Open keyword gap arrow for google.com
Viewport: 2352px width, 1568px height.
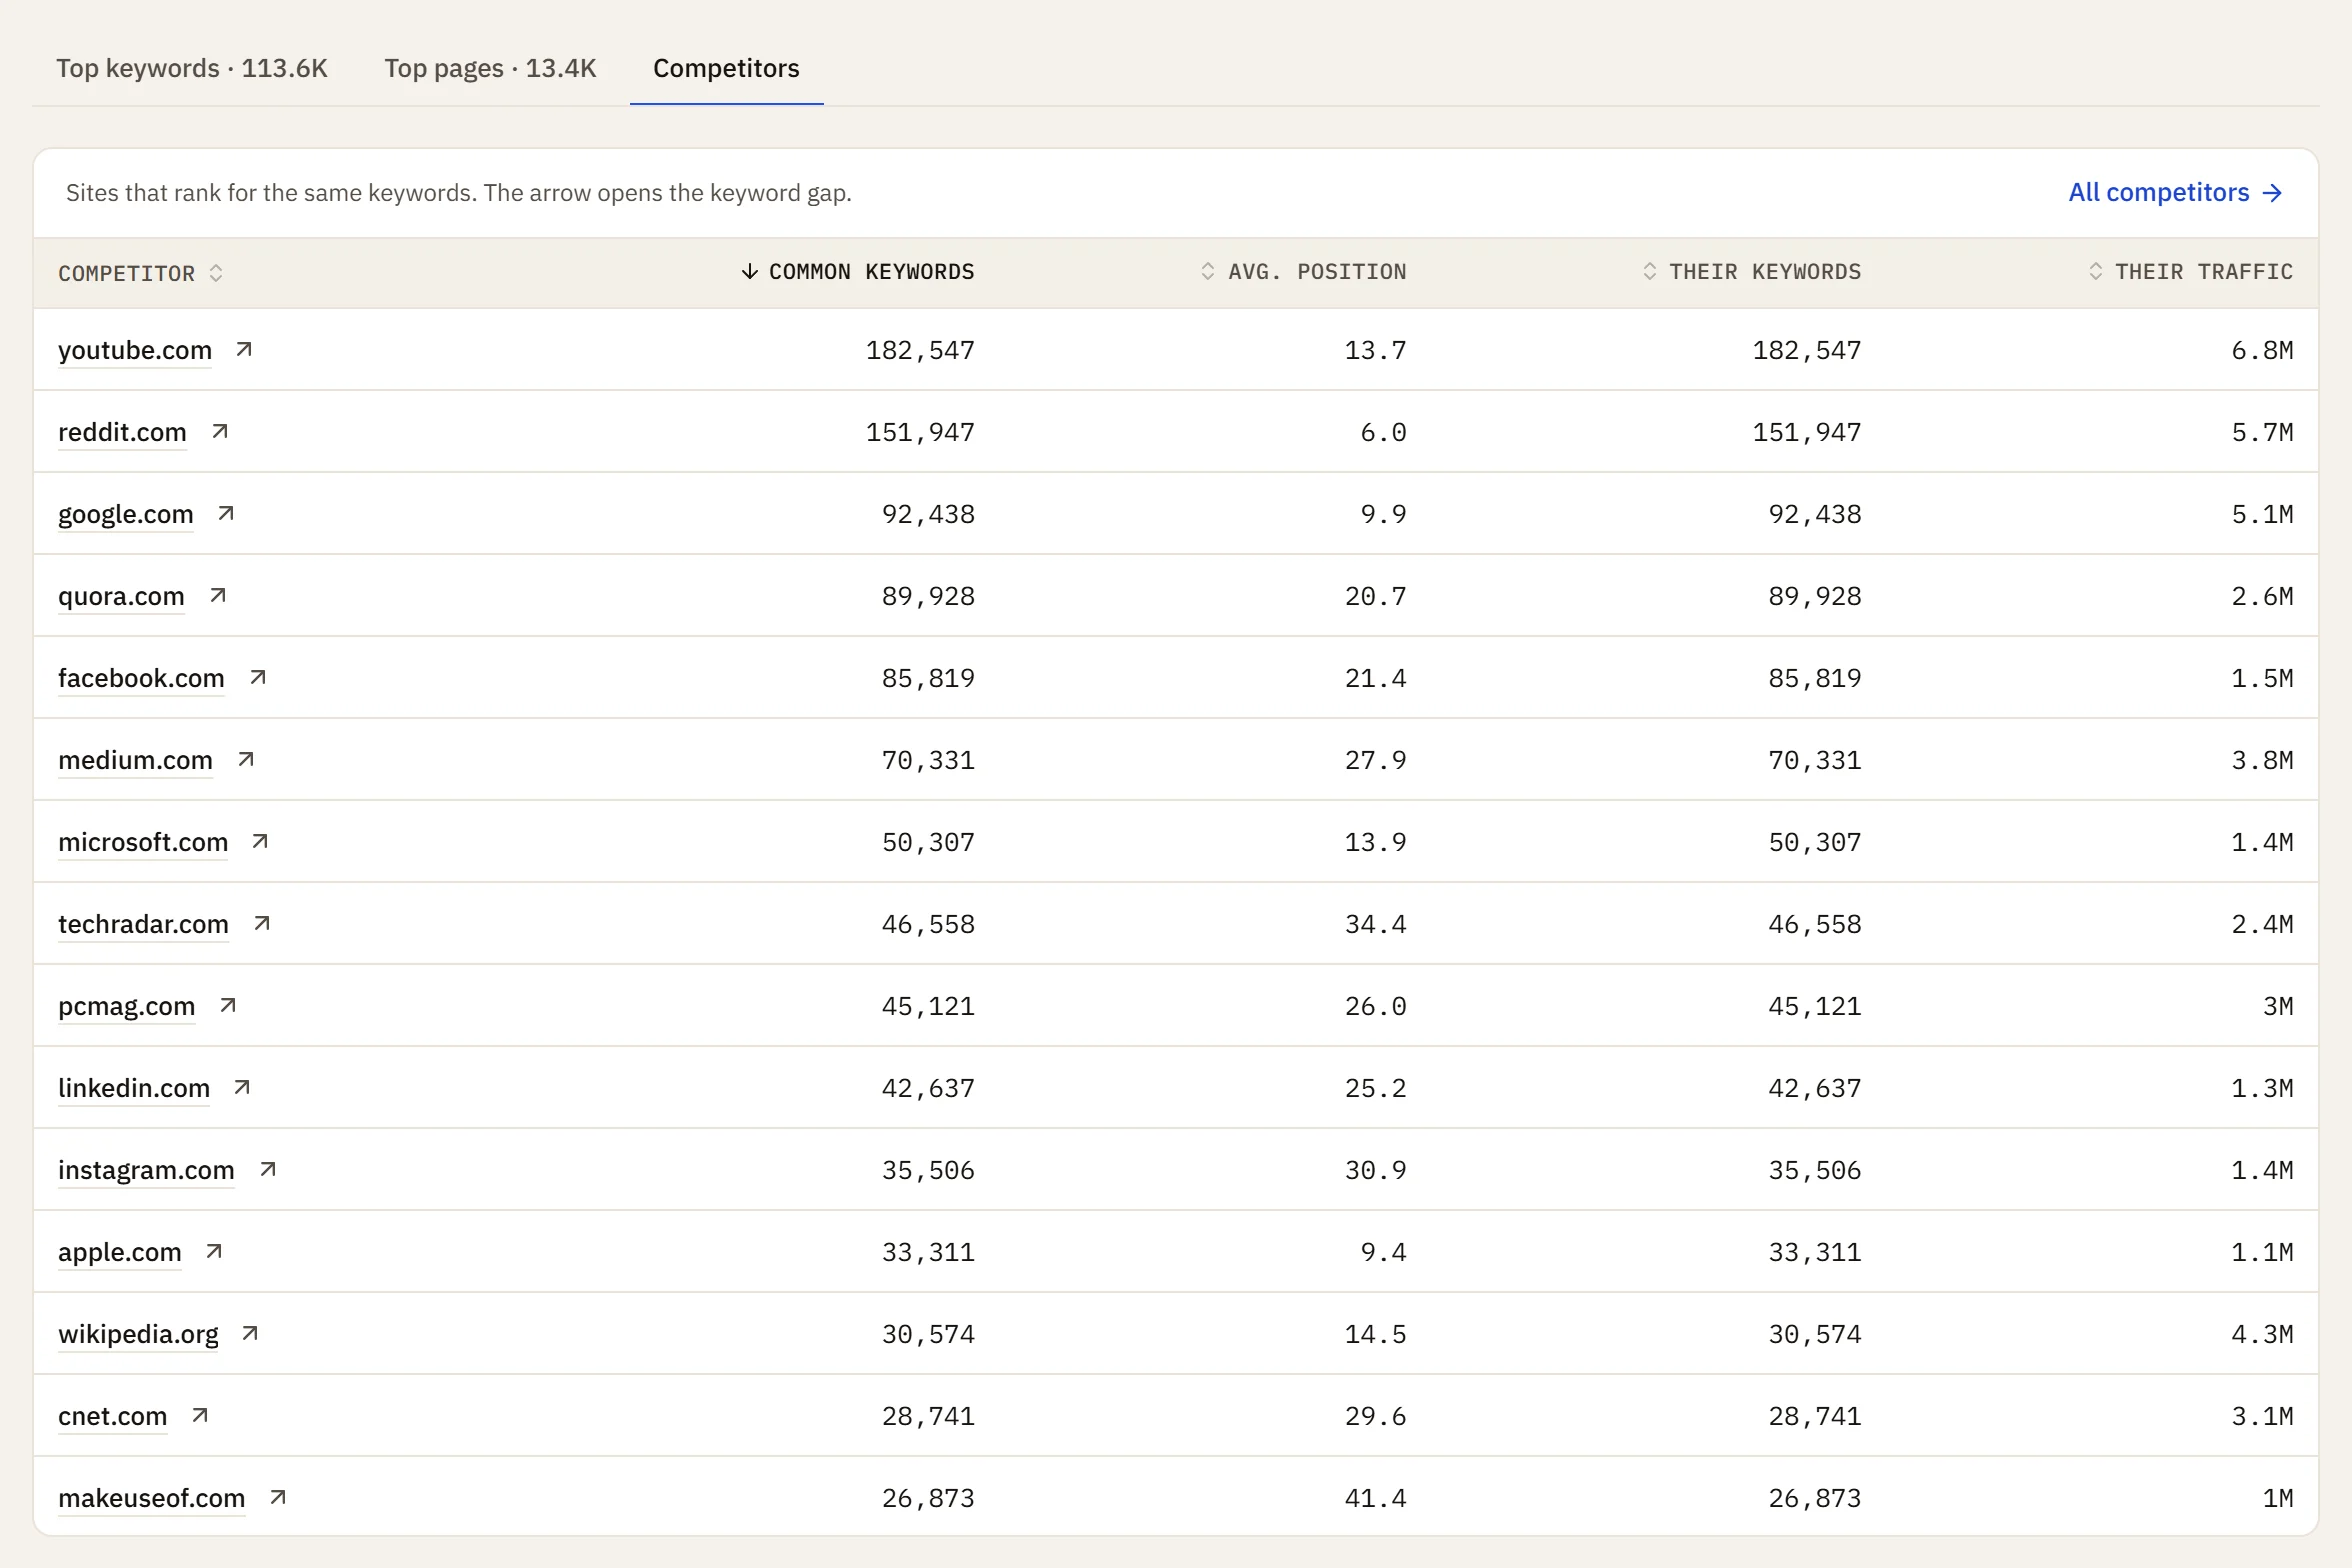226,513
